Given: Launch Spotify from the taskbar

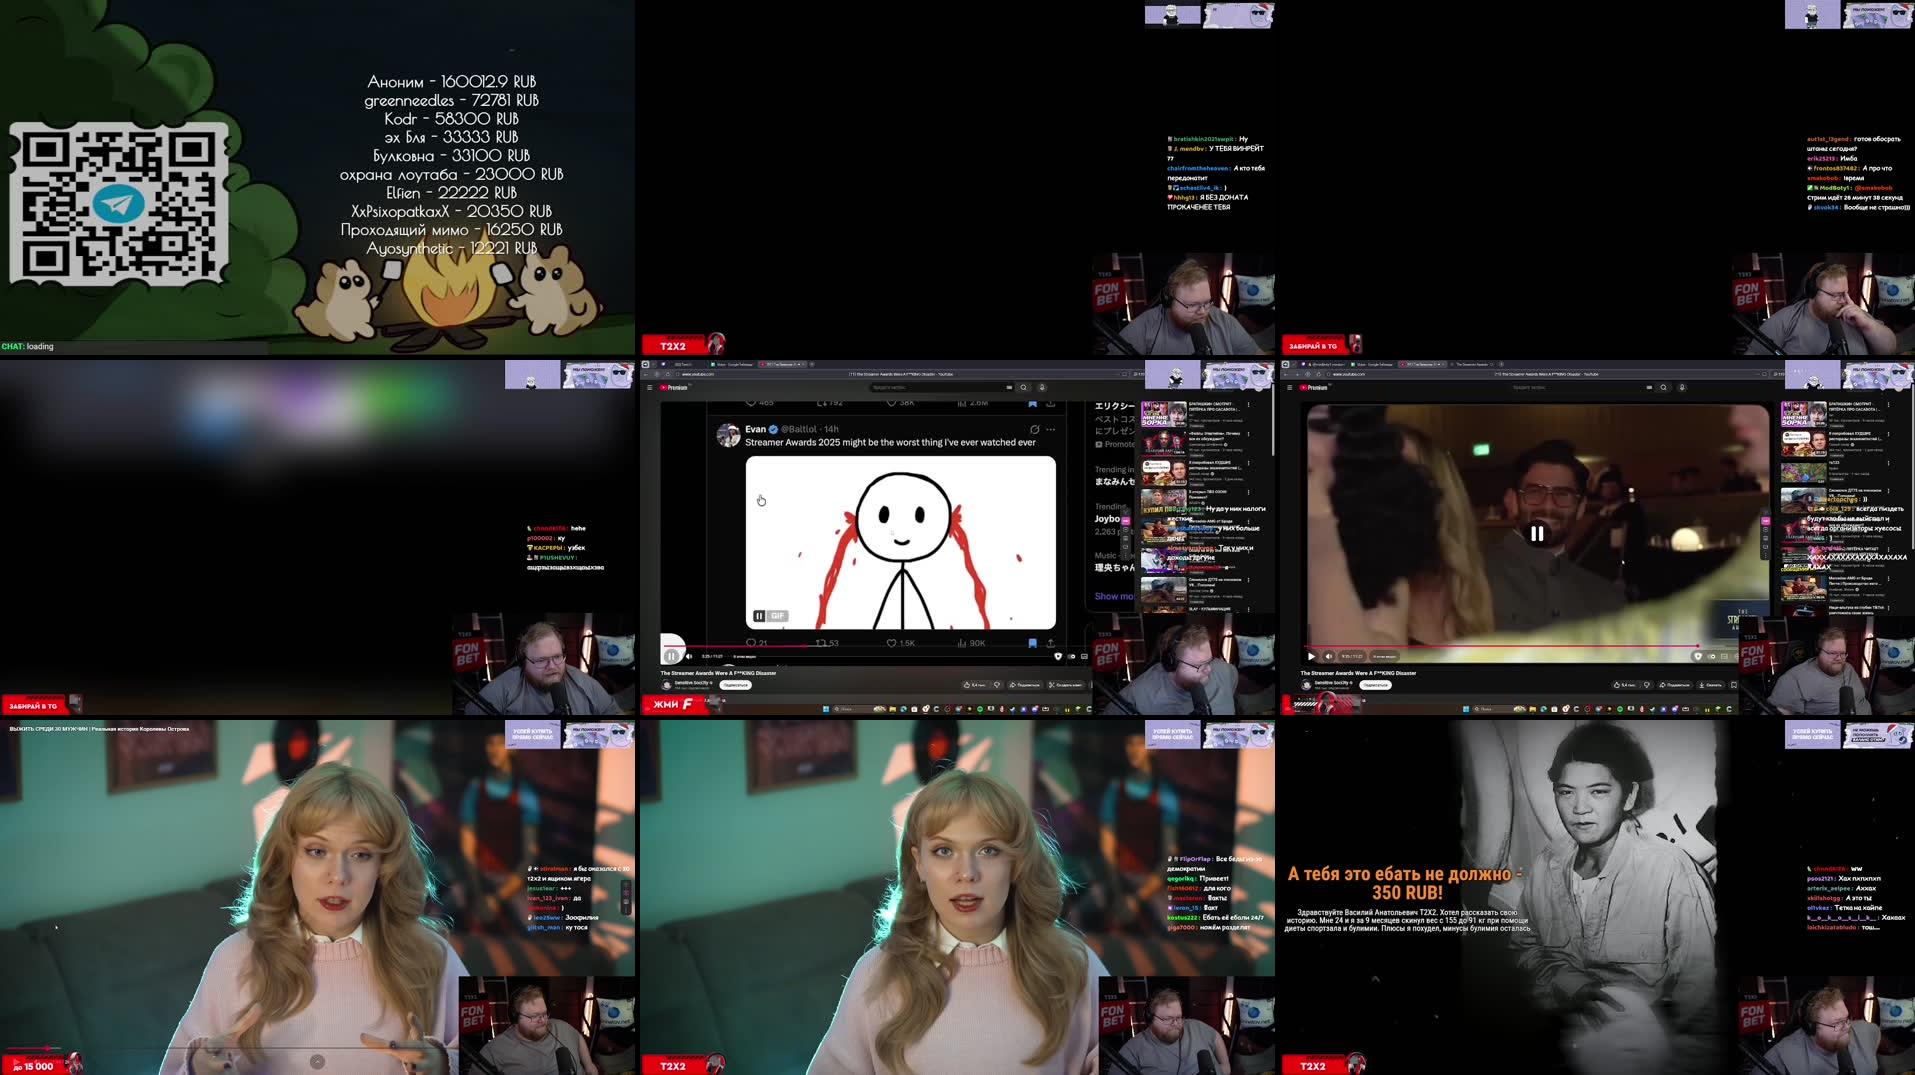Looking at the screenshot, I should pyautogui.click(x=980, y=707).
